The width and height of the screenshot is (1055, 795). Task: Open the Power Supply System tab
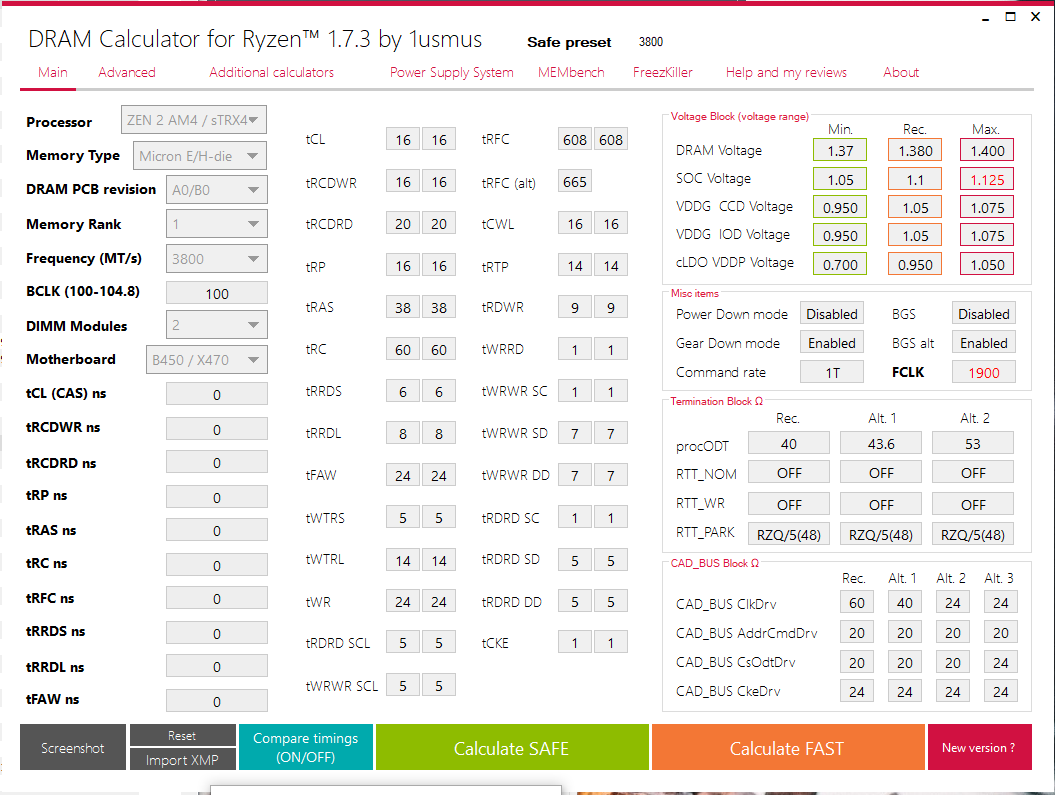click(451, 72)
